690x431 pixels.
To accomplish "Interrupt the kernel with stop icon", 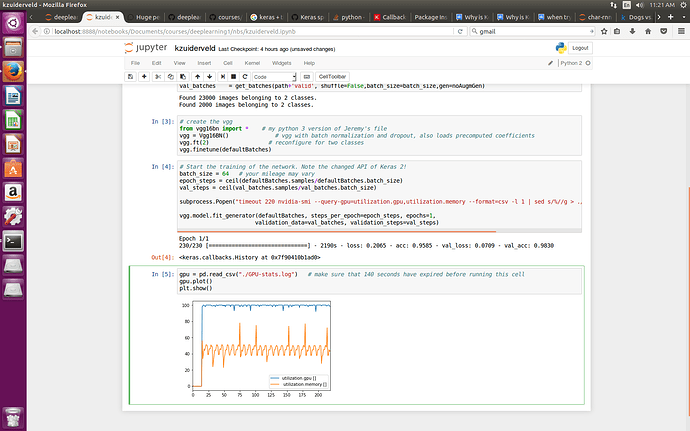I will click(x=233, y=76).
